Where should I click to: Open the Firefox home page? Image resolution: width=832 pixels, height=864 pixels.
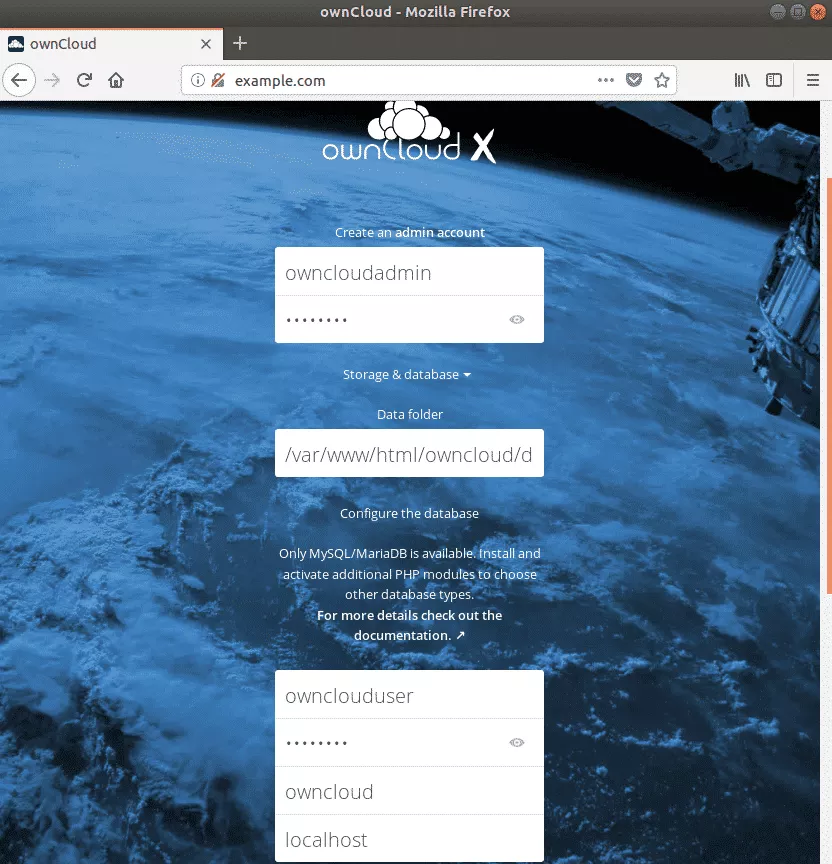pos(116,80)
